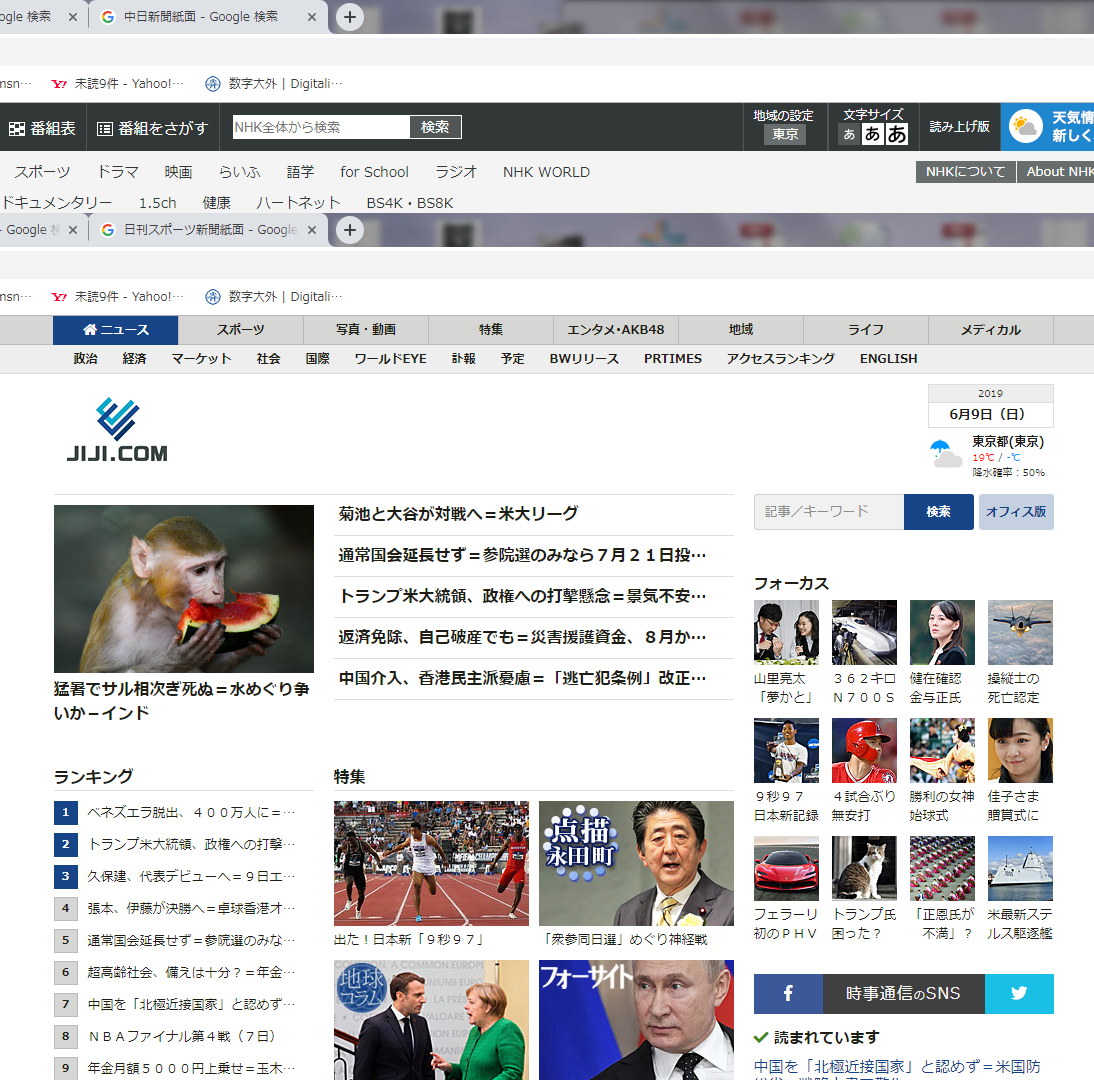The width and height of the screenshot is (1094, 1080).
Task: Open 政治 subcategory
Action: [85, 359]
